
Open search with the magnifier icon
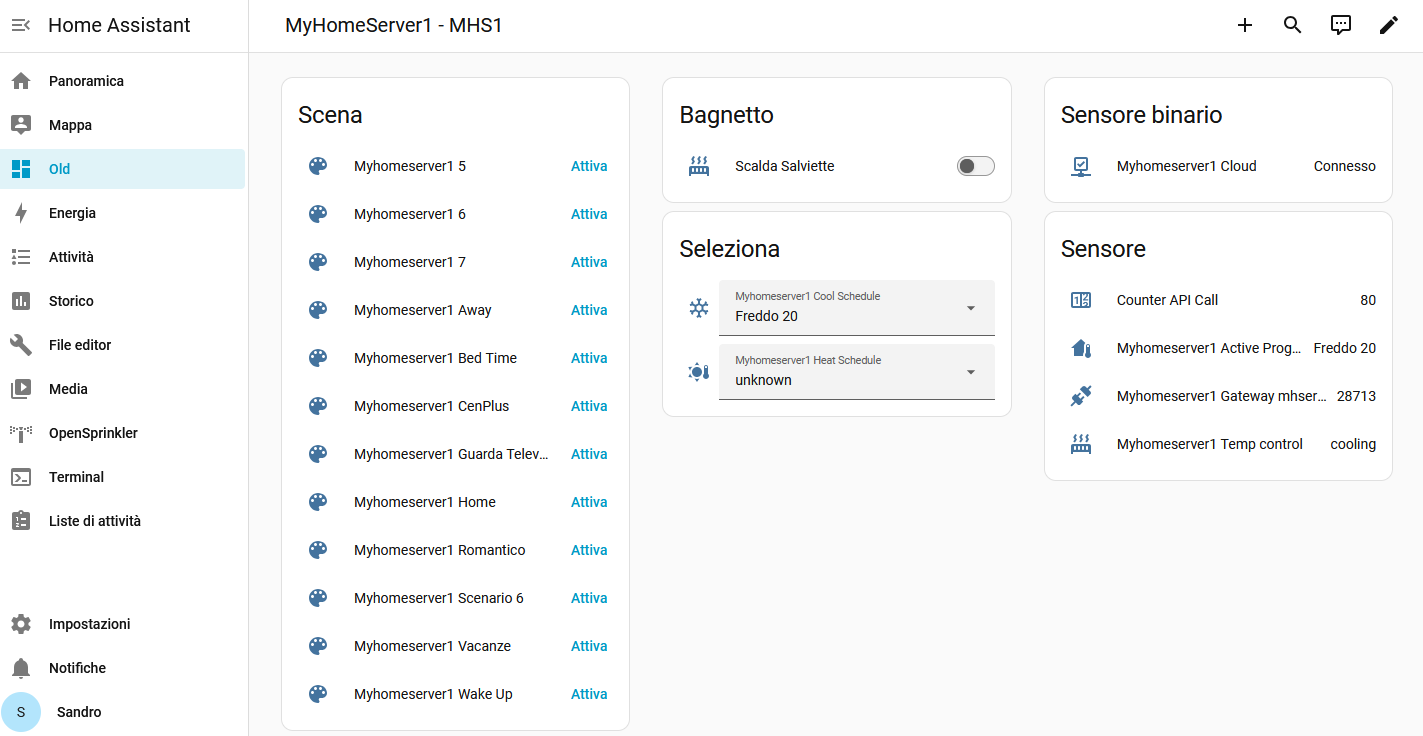point(1293,25)
